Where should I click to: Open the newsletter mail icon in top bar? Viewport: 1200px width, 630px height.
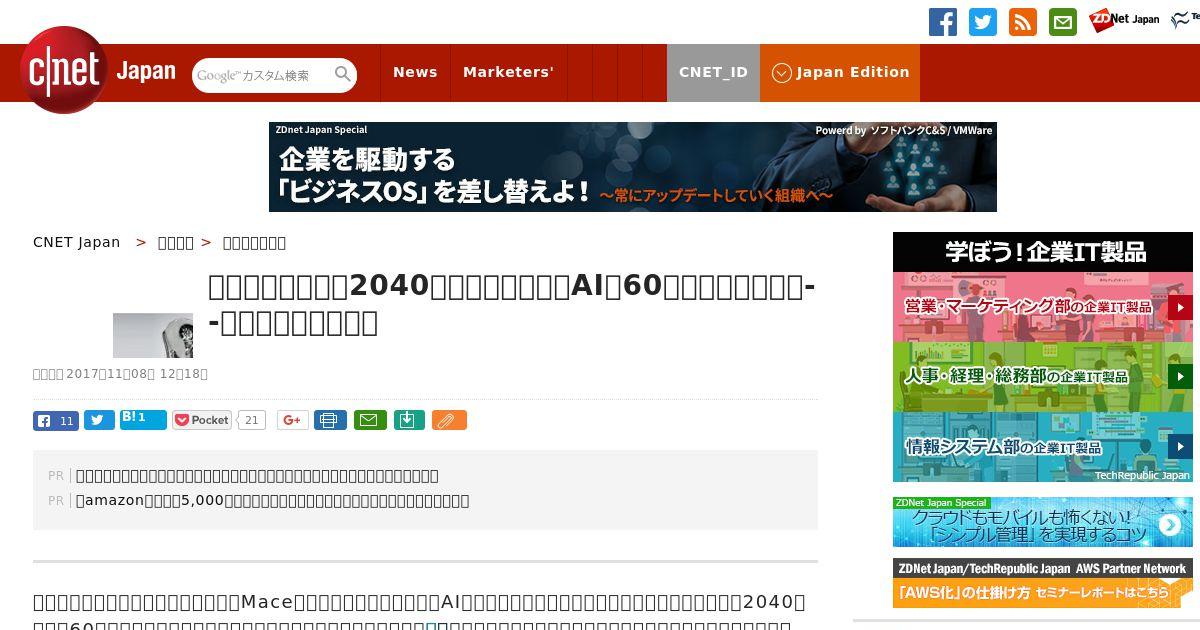point(1063,22)
